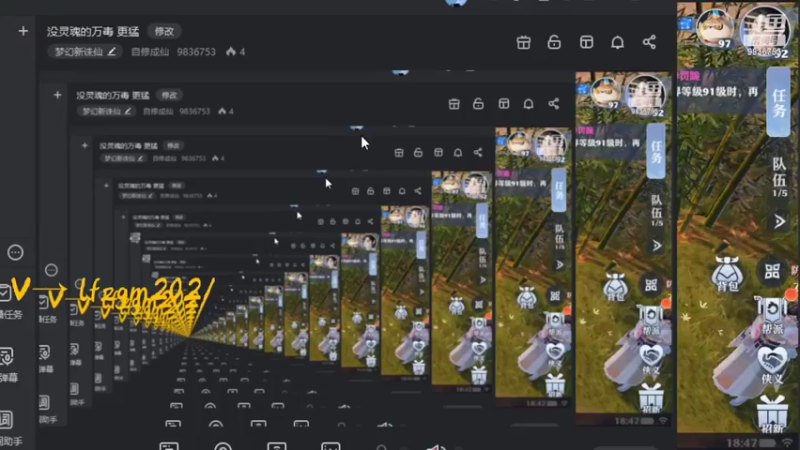
Task: Click the 修改 button in the third nested window
Action: [x=173, y=146]
